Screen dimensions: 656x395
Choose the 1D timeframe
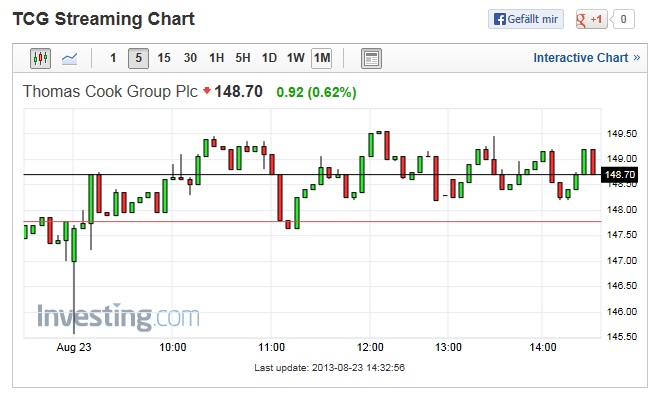[269, 58]
